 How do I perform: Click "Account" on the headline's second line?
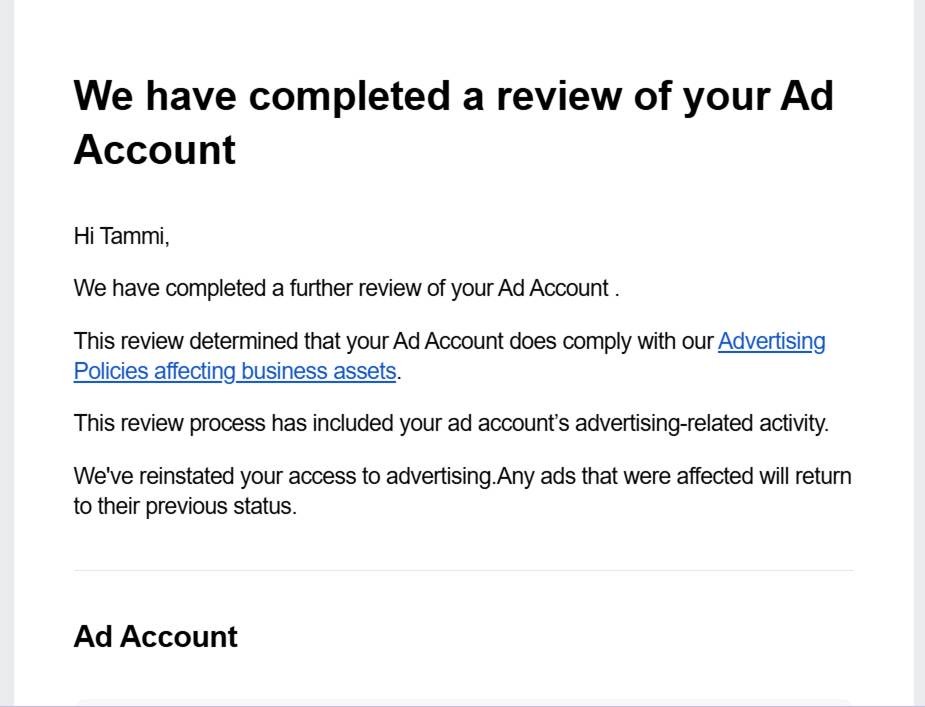click(154, 150)
